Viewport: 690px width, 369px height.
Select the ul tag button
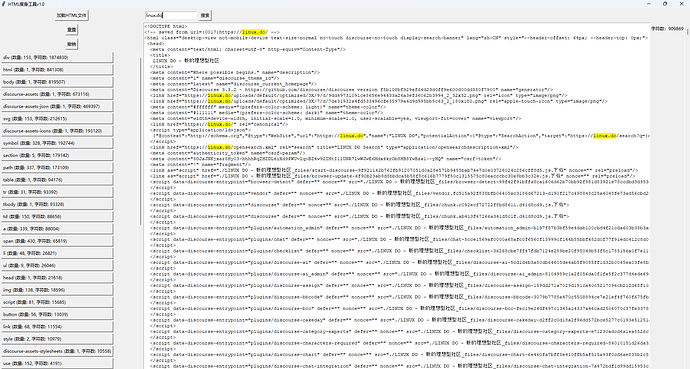57,266
